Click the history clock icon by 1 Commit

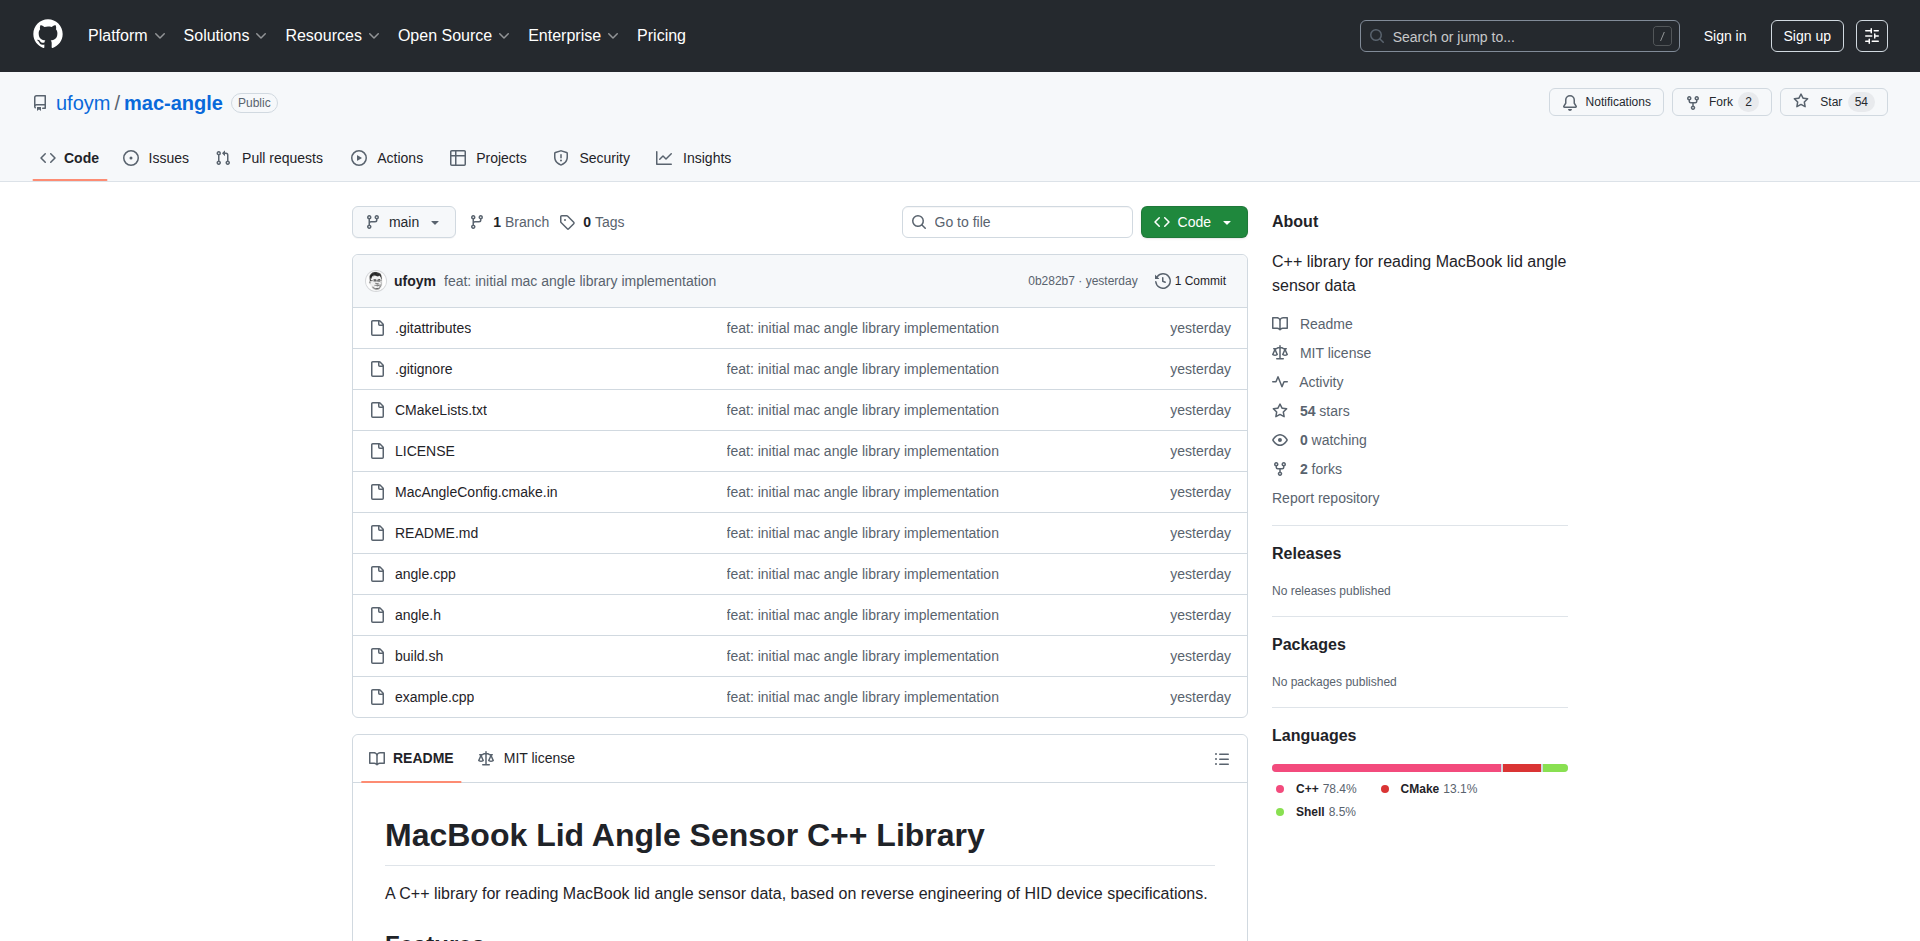[1162, 281]
